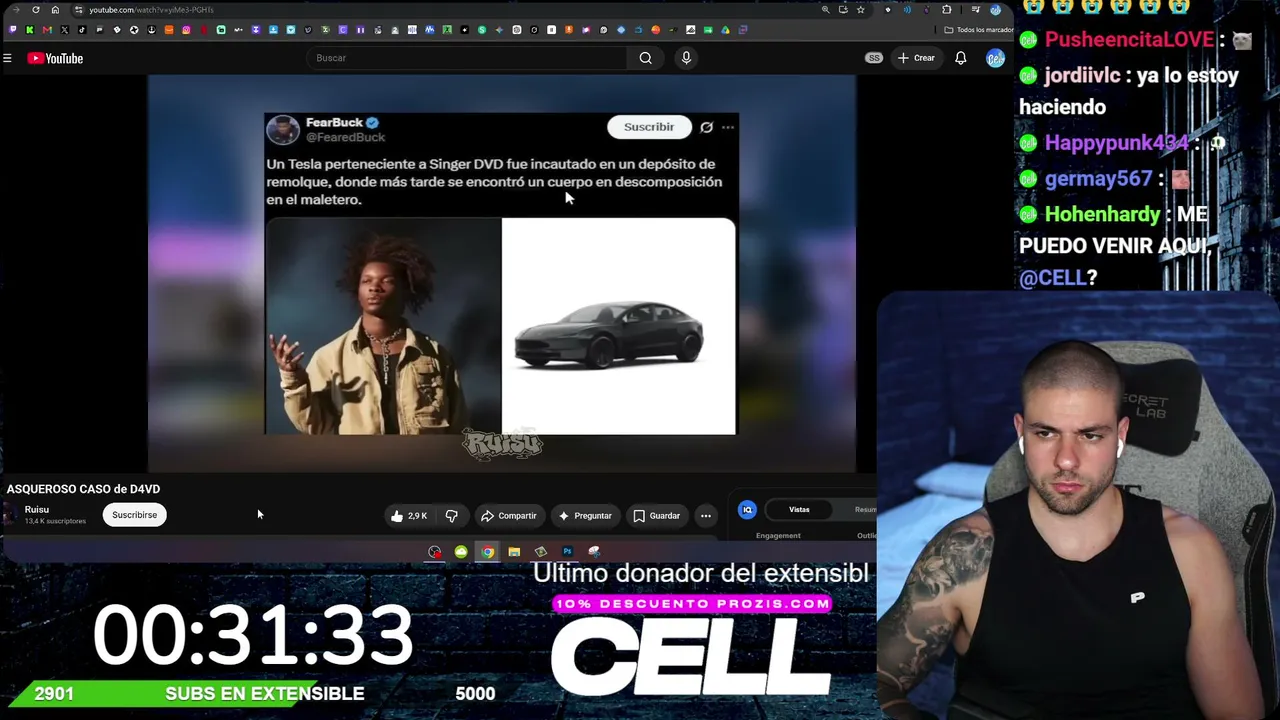Open Photoshop from the taskbar
1280x720 pixels.
567,552
